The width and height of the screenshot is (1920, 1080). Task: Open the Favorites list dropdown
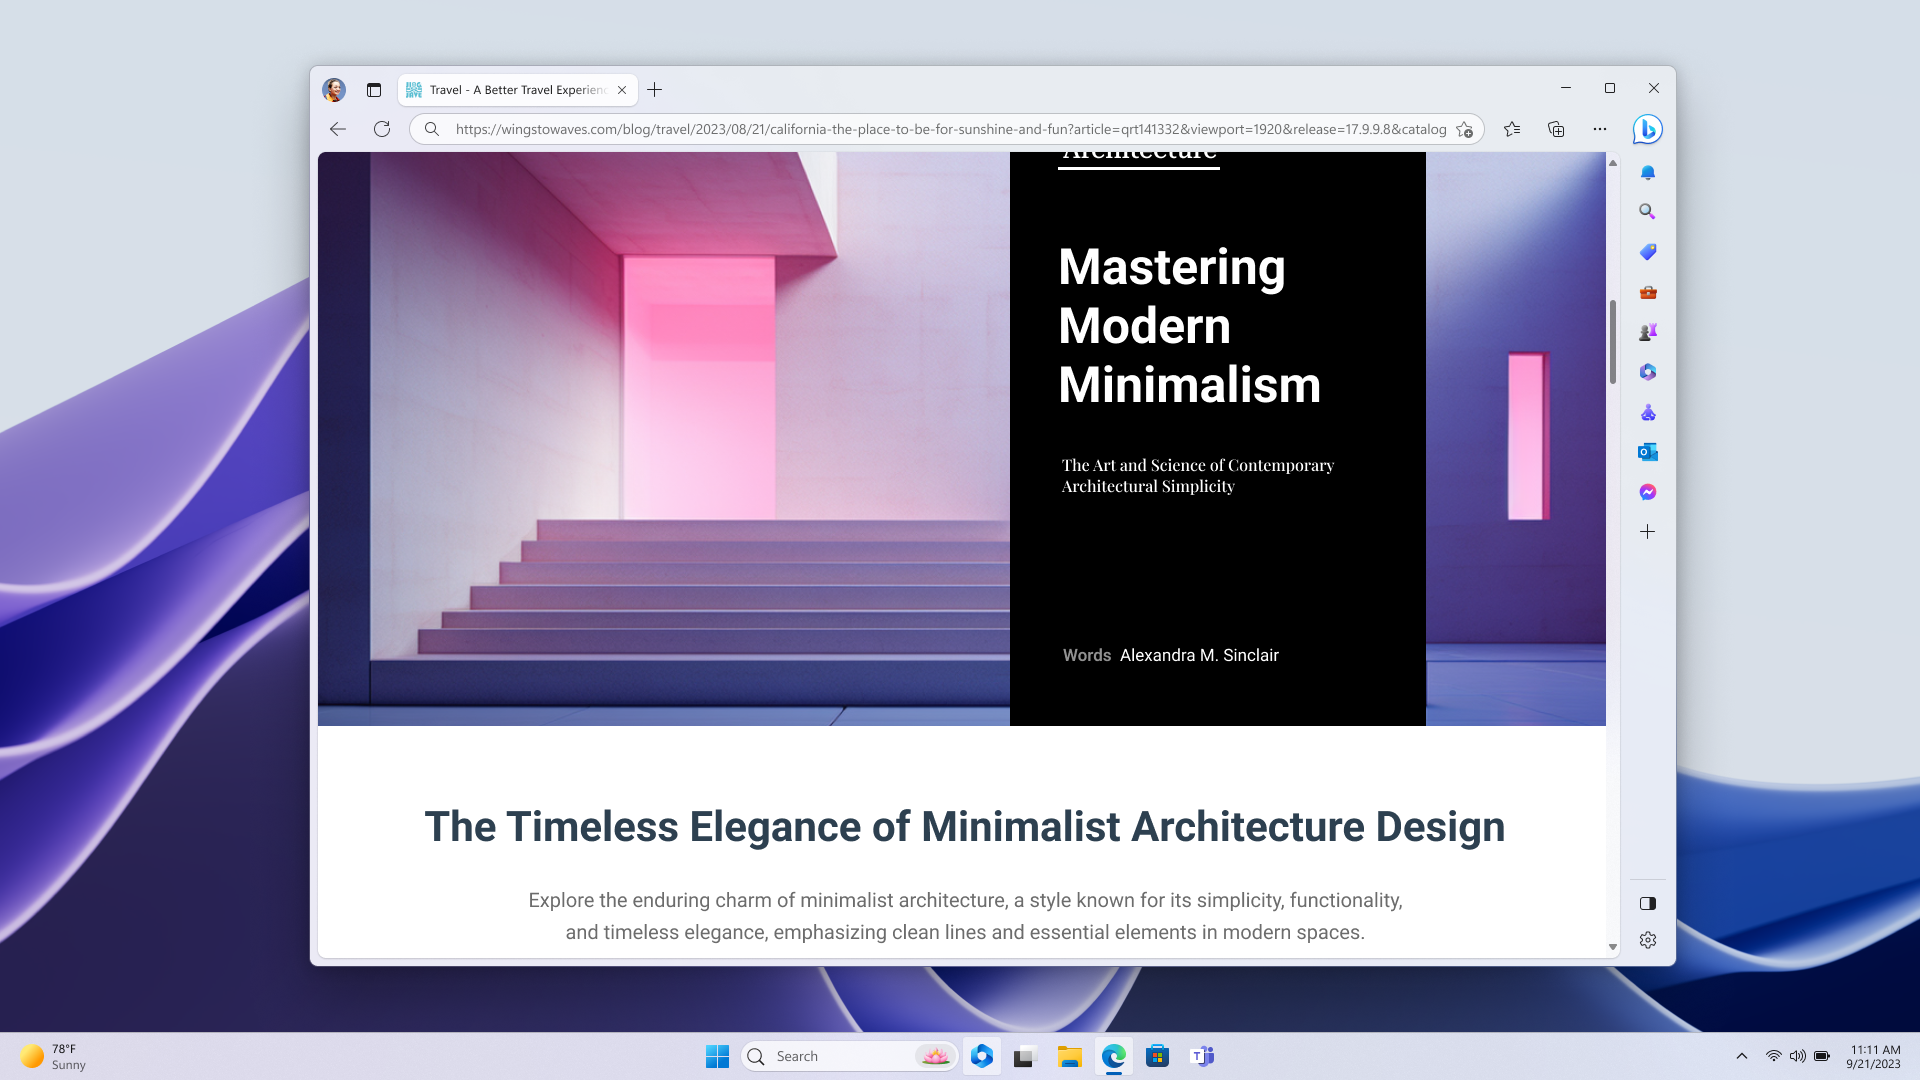pos(1512,129)
